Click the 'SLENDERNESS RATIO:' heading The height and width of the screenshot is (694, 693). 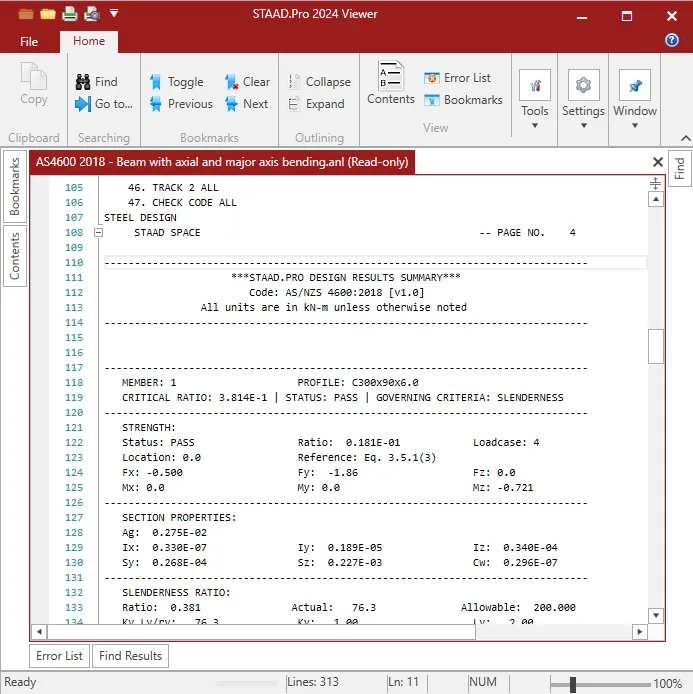(x=176, y=592)
